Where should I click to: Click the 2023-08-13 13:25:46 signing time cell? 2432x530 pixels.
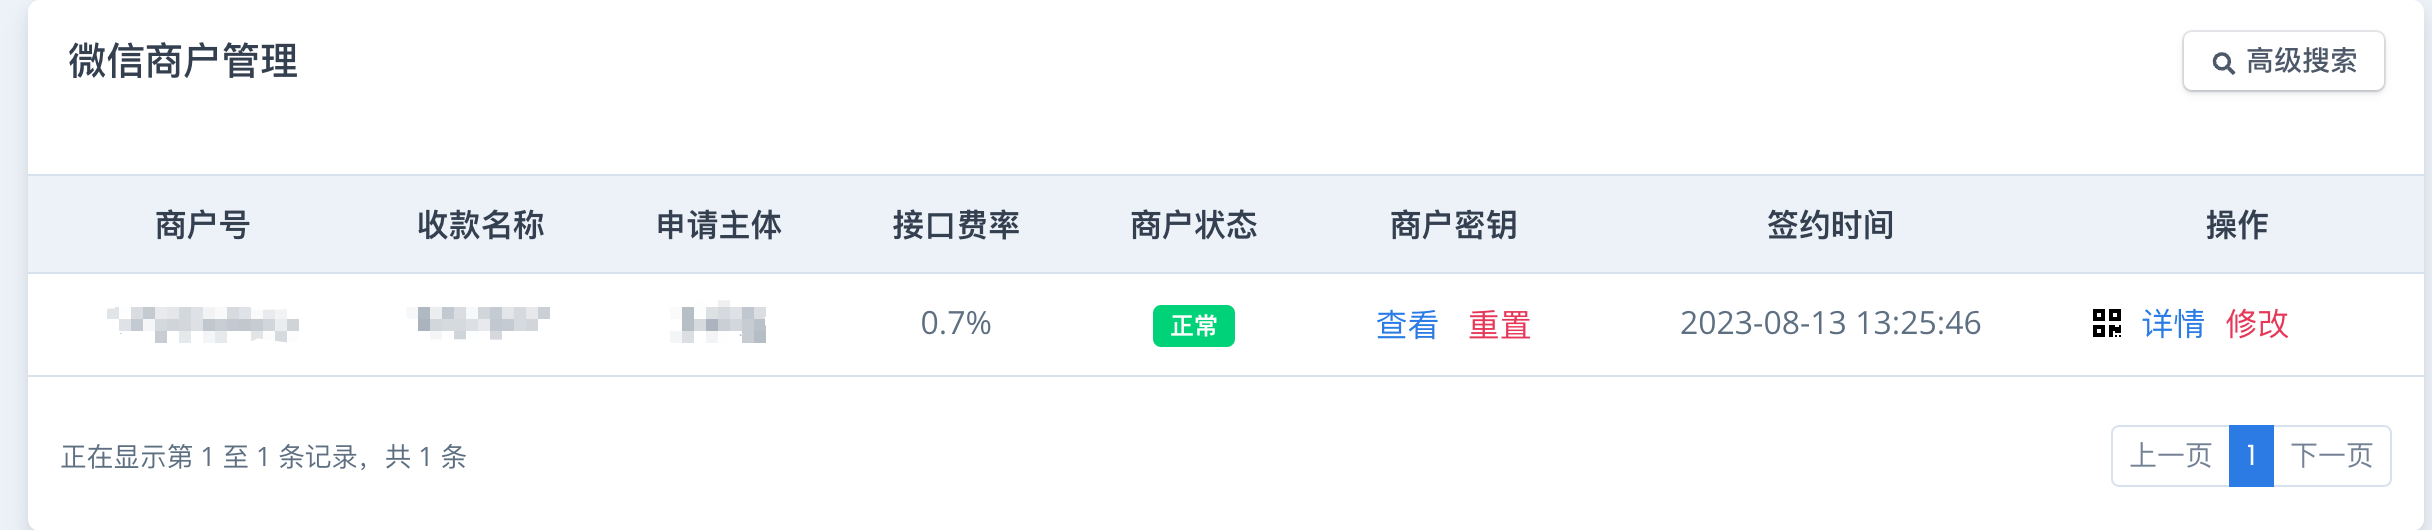pyautogui.click(x=1830, y=323)
